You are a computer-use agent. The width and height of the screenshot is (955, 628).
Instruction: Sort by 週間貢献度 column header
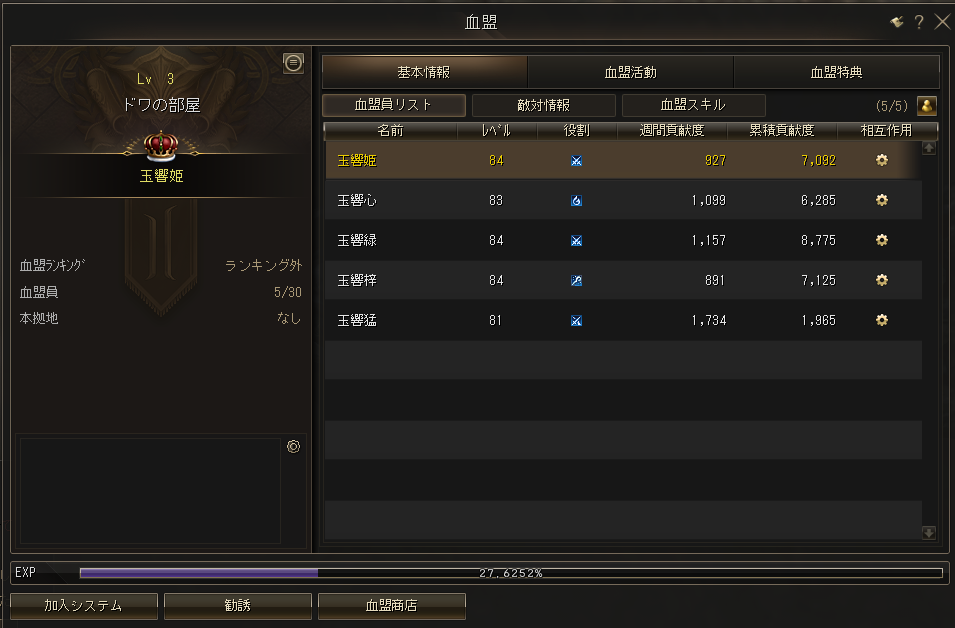point(672,130)
